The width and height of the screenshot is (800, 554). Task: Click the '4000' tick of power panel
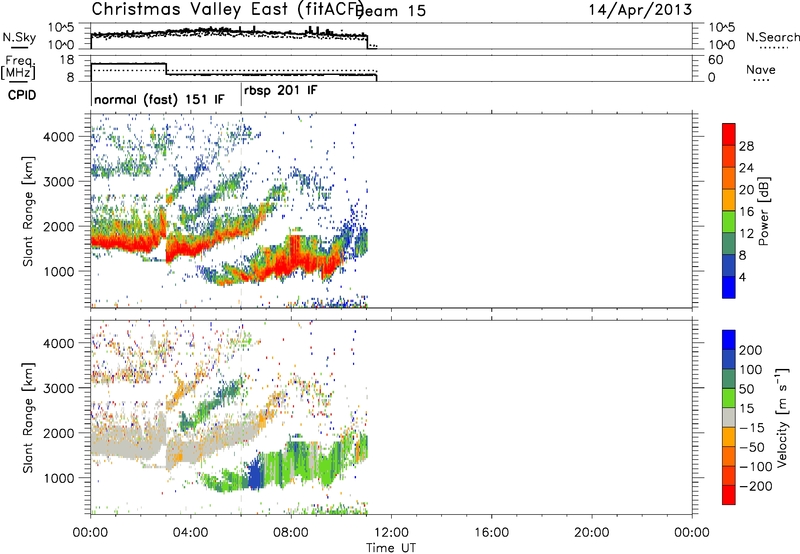click(x=58, y=137)
